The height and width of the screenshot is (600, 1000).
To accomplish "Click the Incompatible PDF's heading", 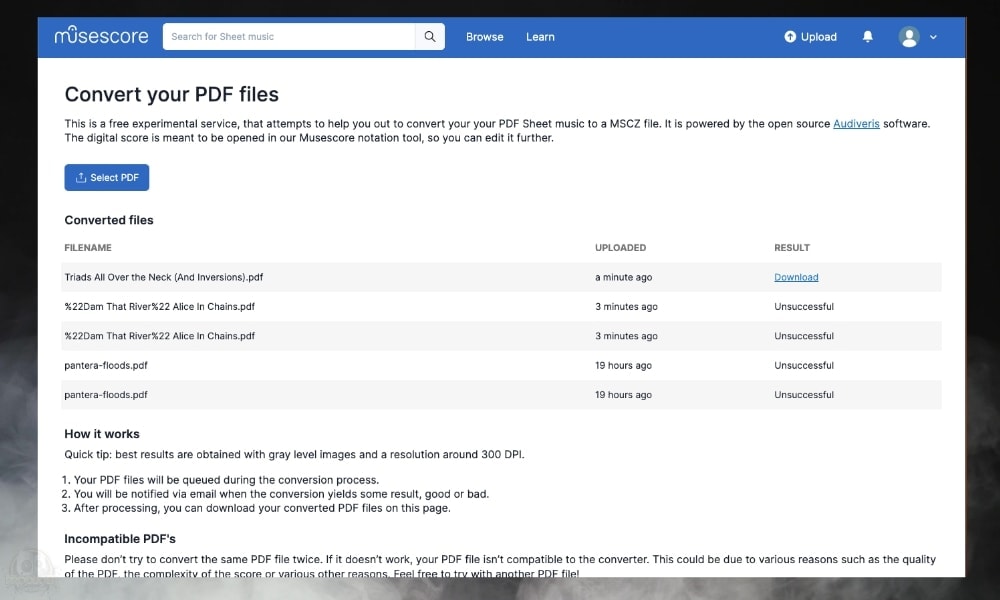I will [x=120, y=539].
